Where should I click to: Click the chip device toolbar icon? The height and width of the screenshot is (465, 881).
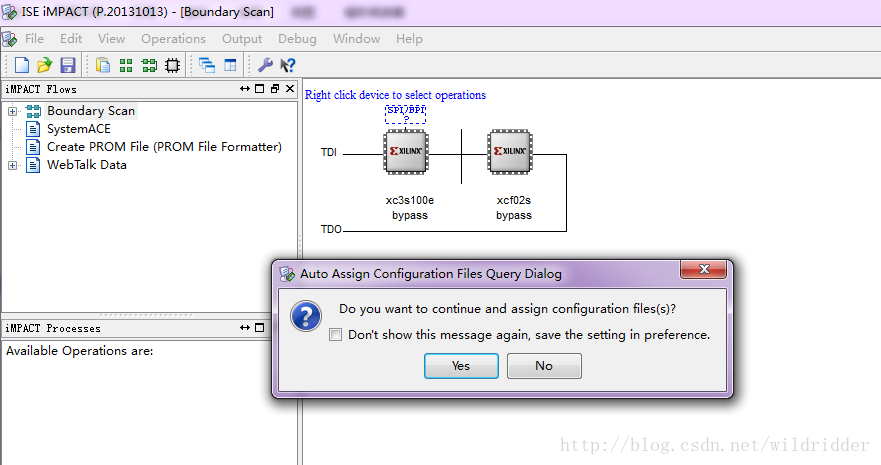(x=172, y=66)
